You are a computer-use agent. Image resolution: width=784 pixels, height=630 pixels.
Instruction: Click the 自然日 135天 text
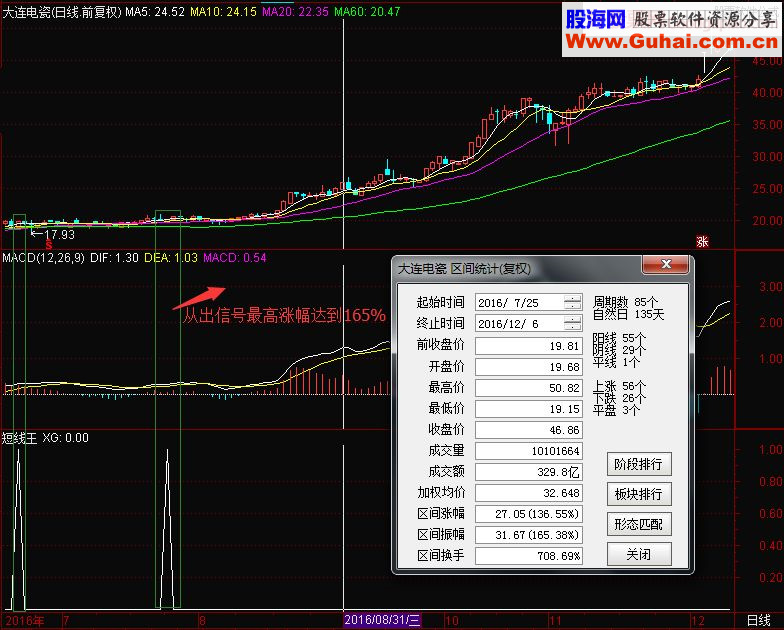click(628, 314)
